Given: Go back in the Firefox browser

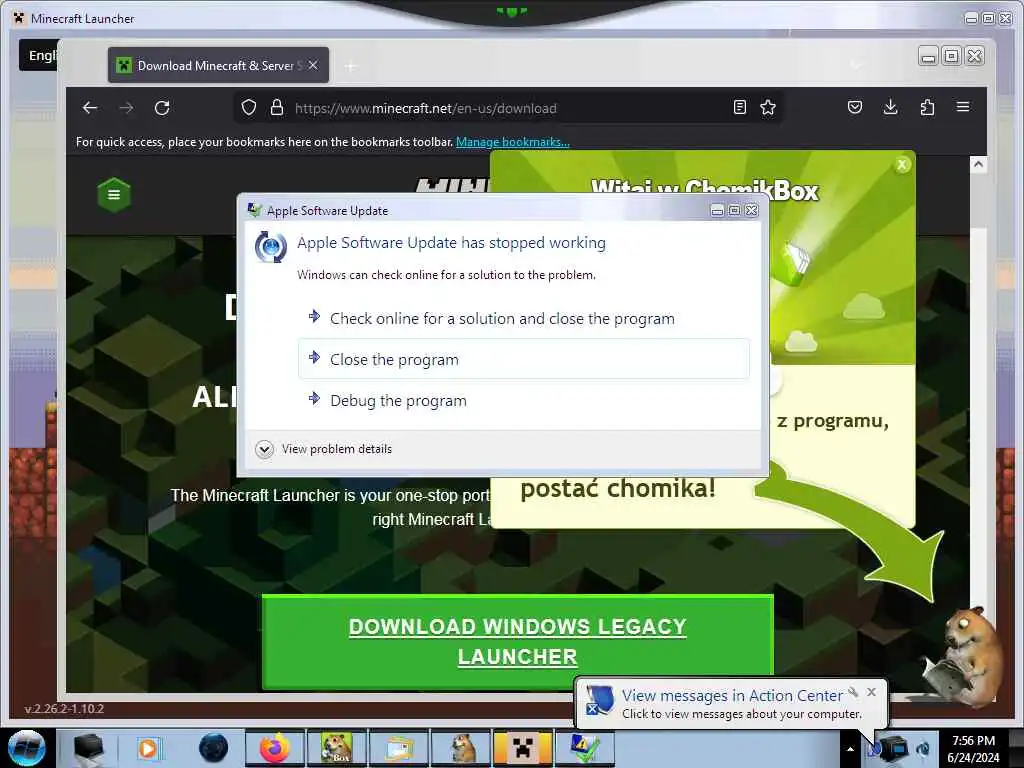Looking at the screenshot, I should point(90,108).
